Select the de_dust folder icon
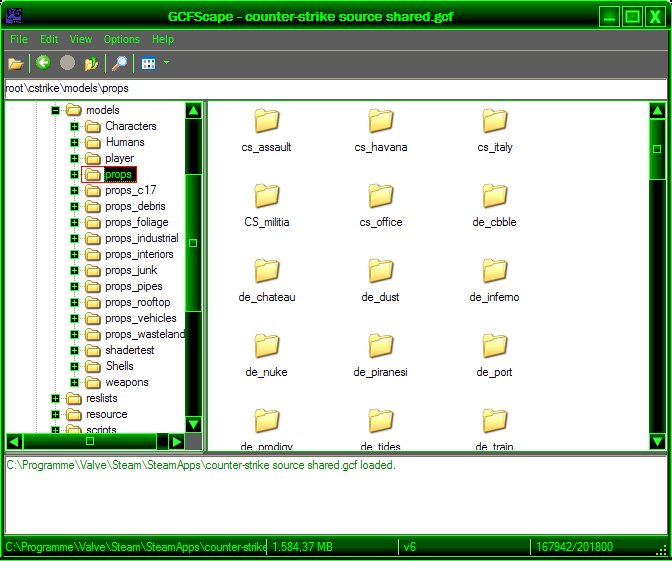The width and height of the screenshot is (672, 561). coord(381,270)
